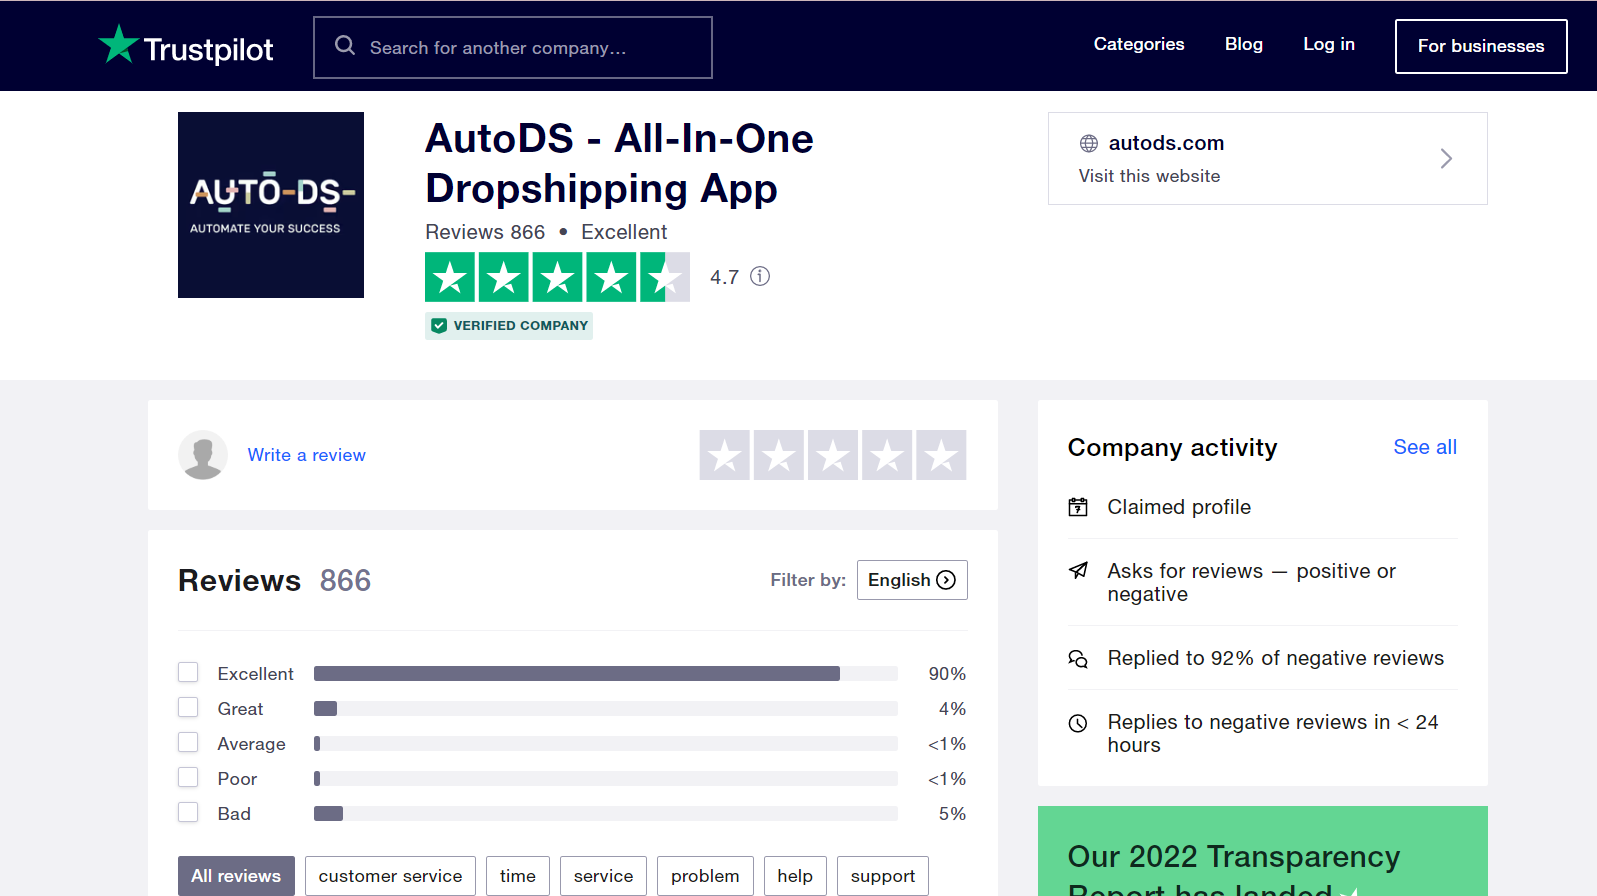Screen dimensions: 1597x896
Task: Click the AutoDS company logo image
Action: (x=271, y=205)
